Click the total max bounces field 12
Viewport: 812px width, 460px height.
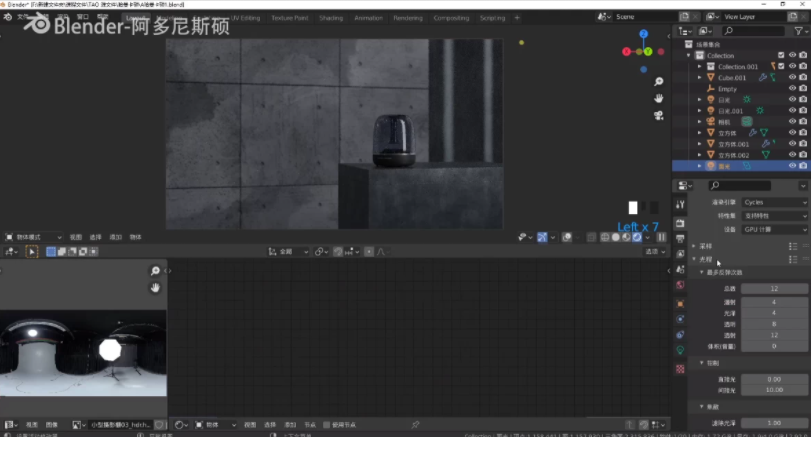pos(774,289)
